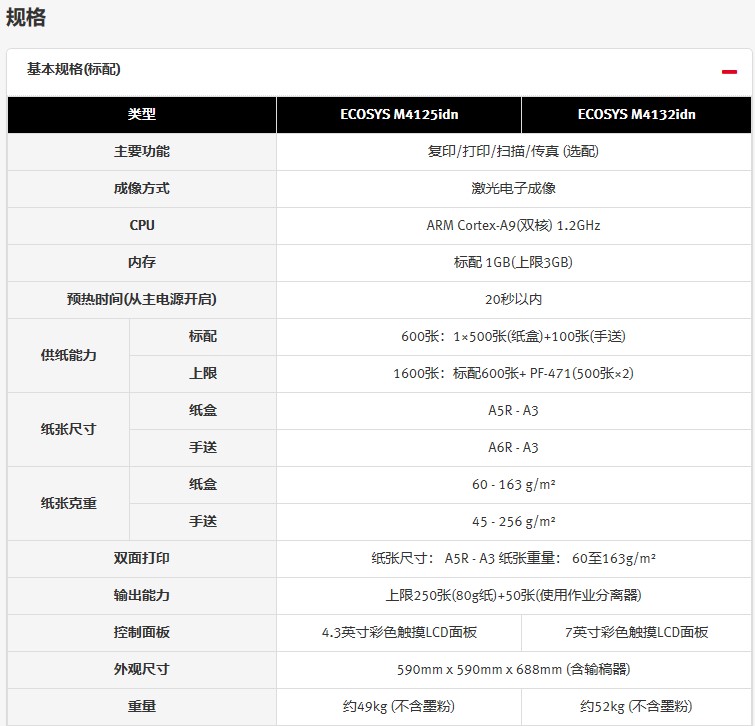Select the ECOSYS M4132idn column header
755x726 pixels.
click(x=637, y=115)
